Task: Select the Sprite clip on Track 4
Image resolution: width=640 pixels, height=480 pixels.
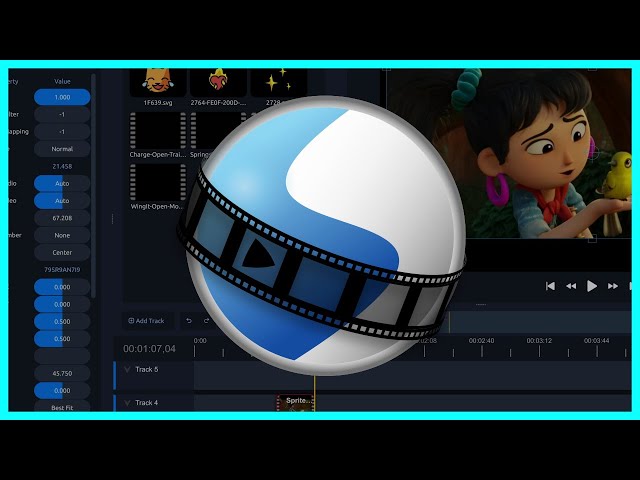Action: [296, 403]
